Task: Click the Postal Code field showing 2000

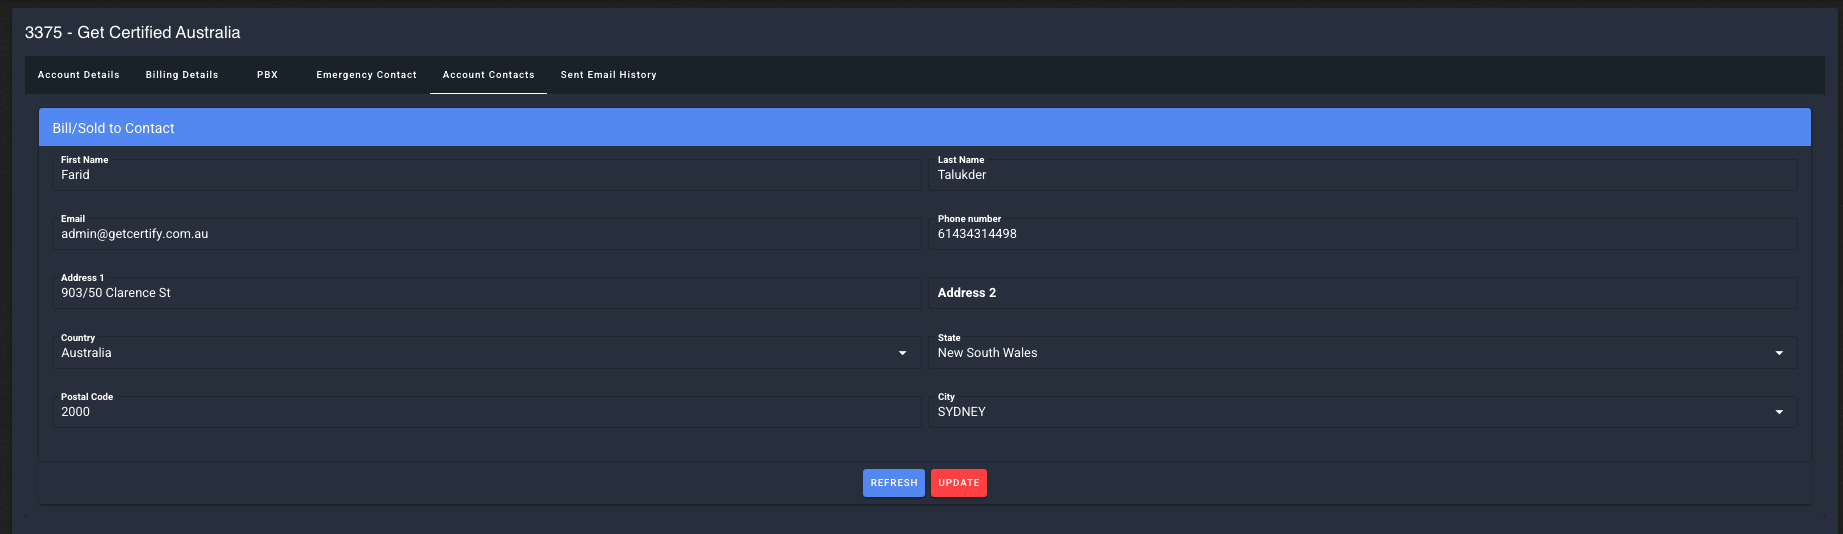Action: [x=487, y=412]
